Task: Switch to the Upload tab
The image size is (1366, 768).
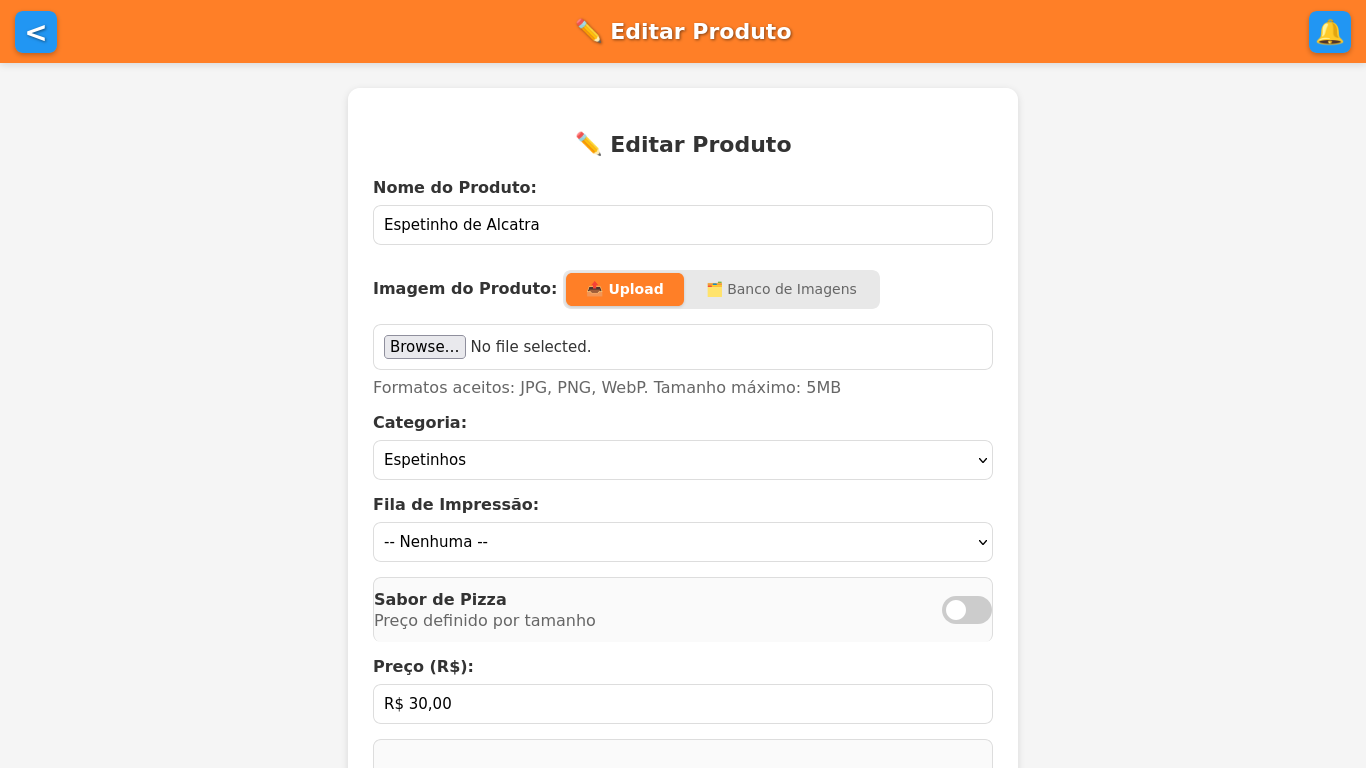Action: (x=624, y=289)
